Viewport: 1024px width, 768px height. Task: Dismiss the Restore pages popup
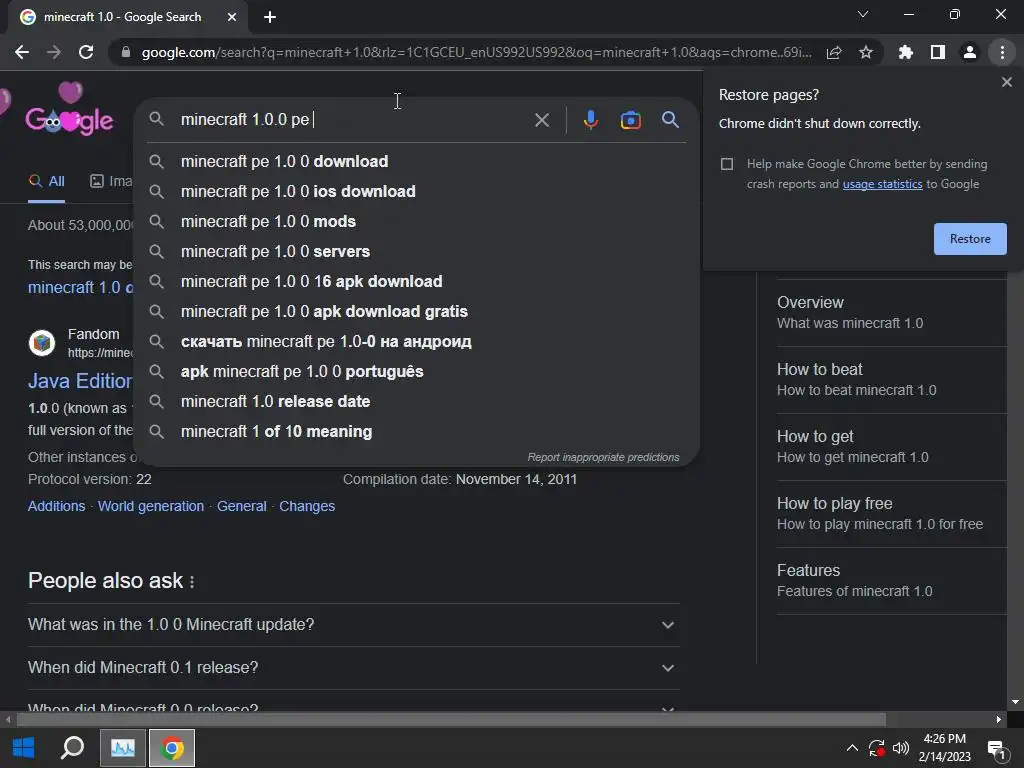tap(1006, 82)
